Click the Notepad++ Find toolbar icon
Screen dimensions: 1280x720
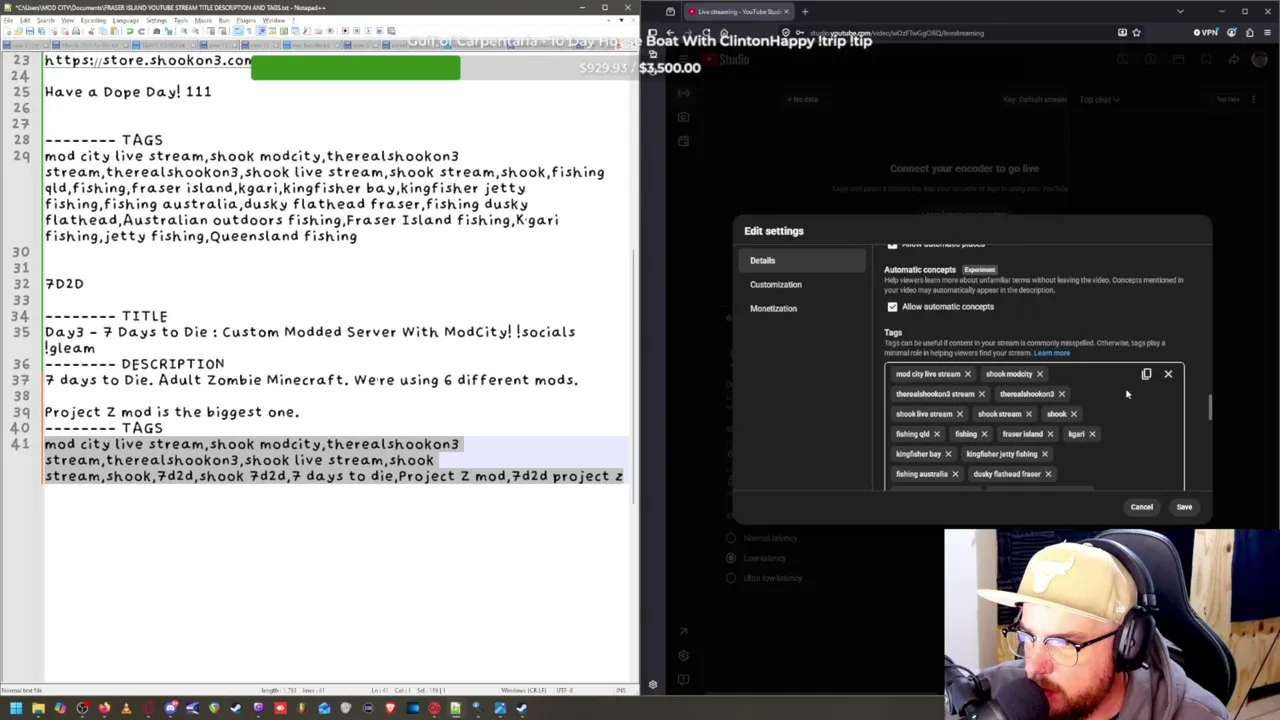(156, 31)
